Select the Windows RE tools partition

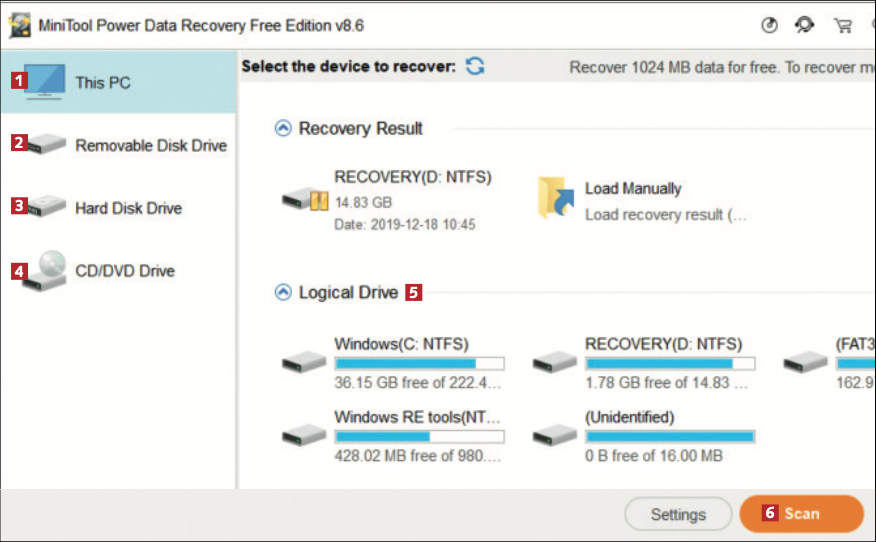417,417
